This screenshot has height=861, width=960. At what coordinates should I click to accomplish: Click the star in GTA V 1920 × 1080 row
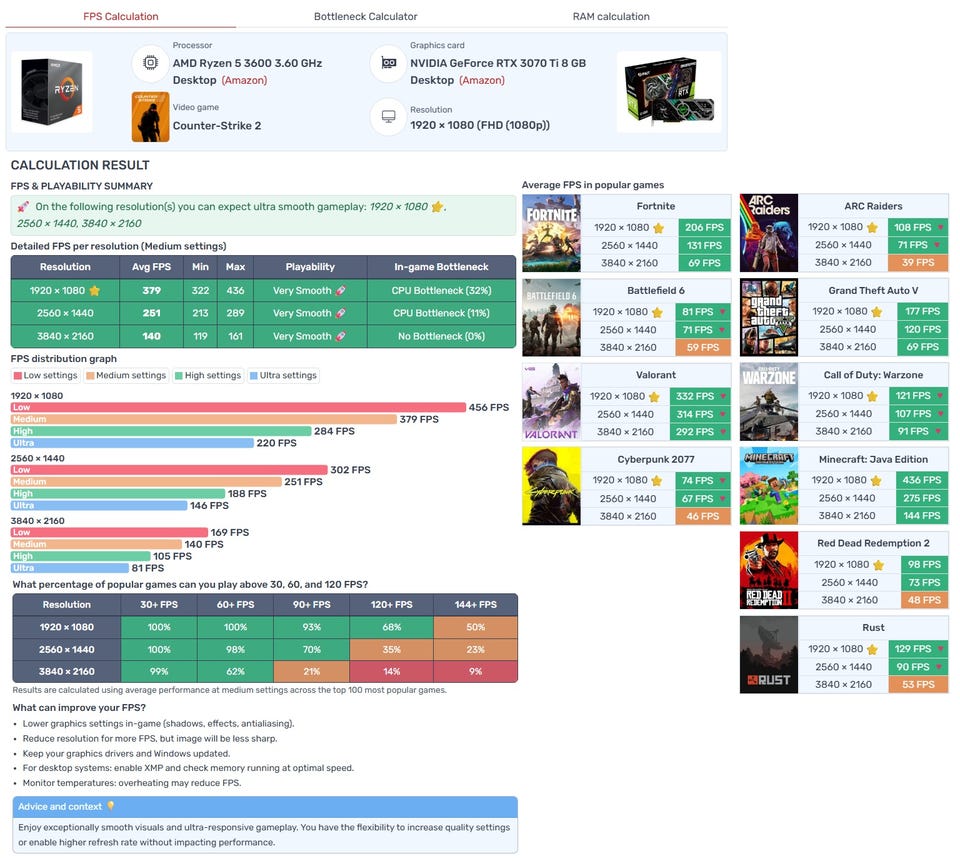877,312
